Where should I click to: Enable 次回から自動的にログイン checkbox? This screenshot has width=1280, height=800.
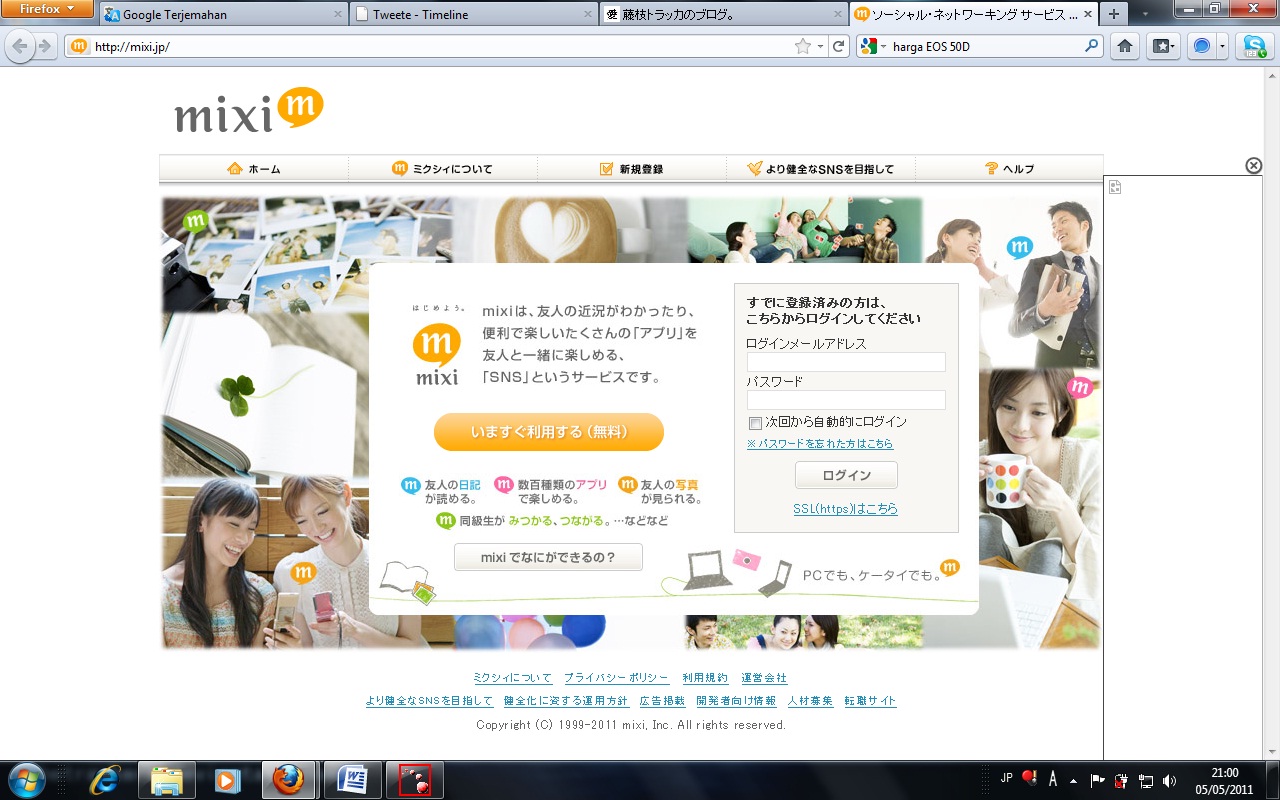[755, 423]
